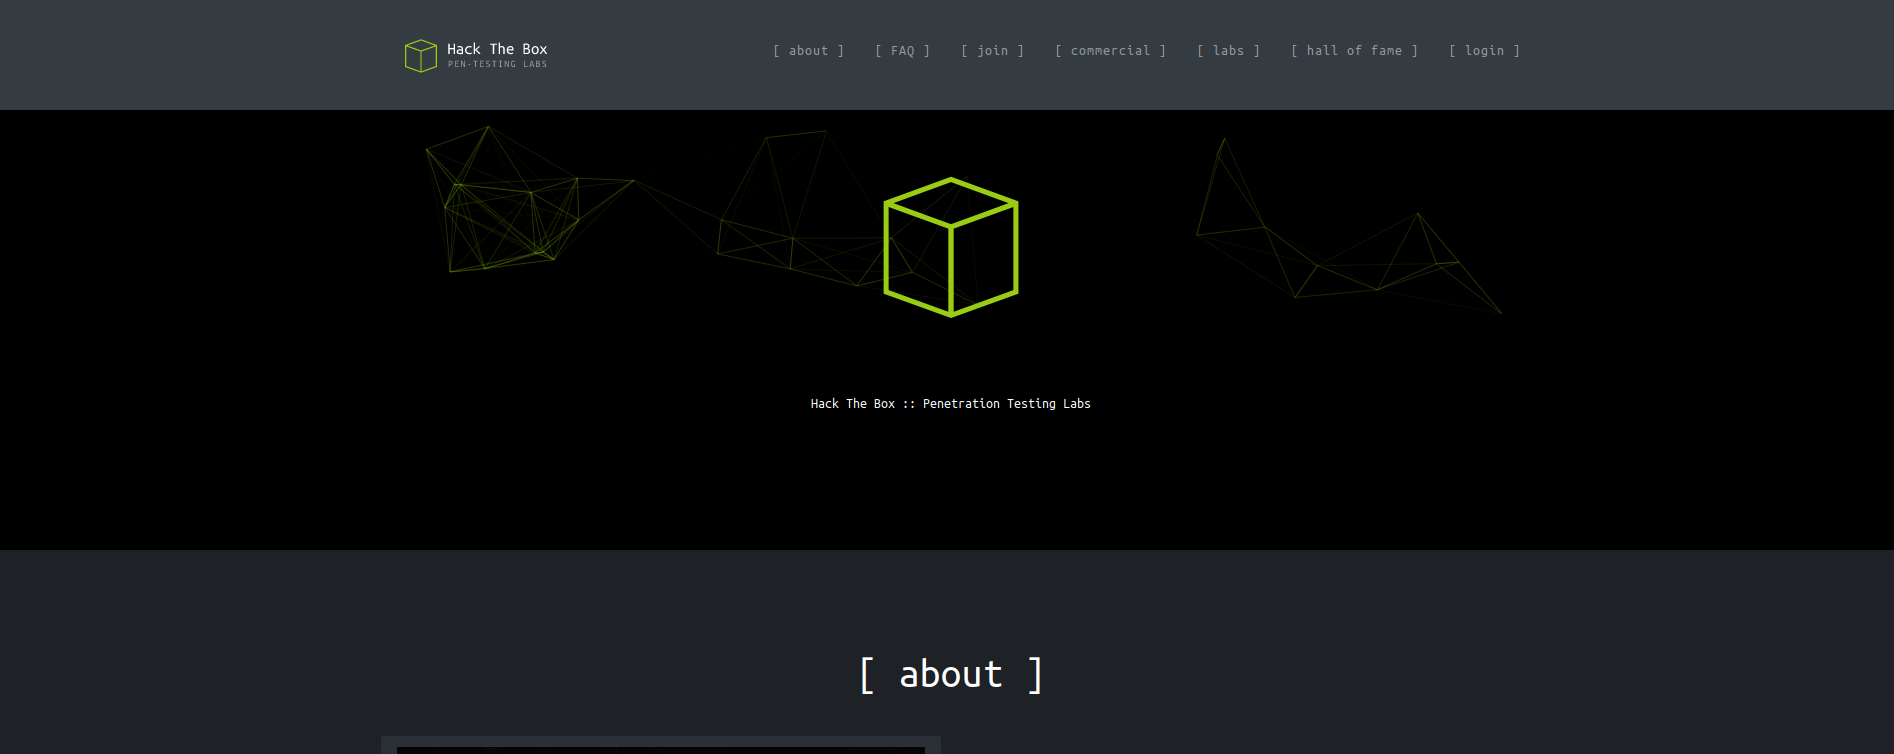
Task: Click the large green cube in the banner
Action: click(950, 247)
